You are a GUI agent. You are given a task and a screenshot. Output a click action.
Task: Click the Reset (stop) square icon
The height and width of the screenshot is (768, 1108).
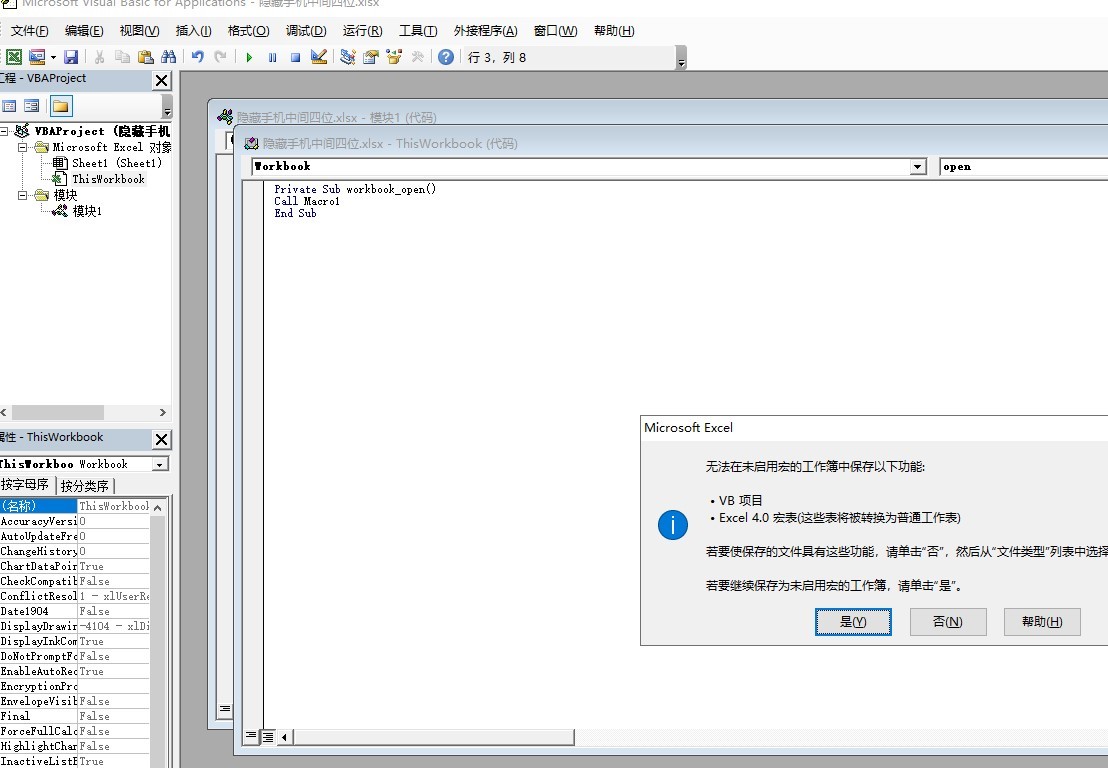pyautogui.click(x=295, y=57)
